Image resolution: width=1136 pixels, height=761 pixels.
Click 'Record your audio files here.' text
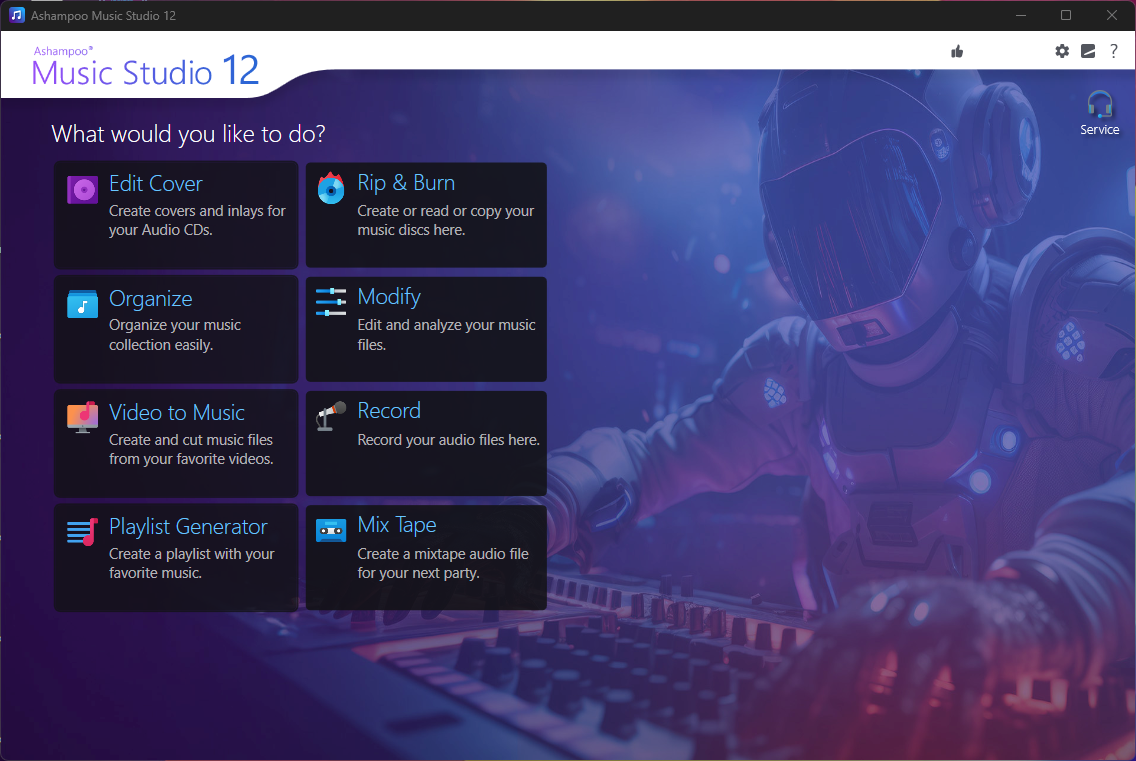coord(448,440)
